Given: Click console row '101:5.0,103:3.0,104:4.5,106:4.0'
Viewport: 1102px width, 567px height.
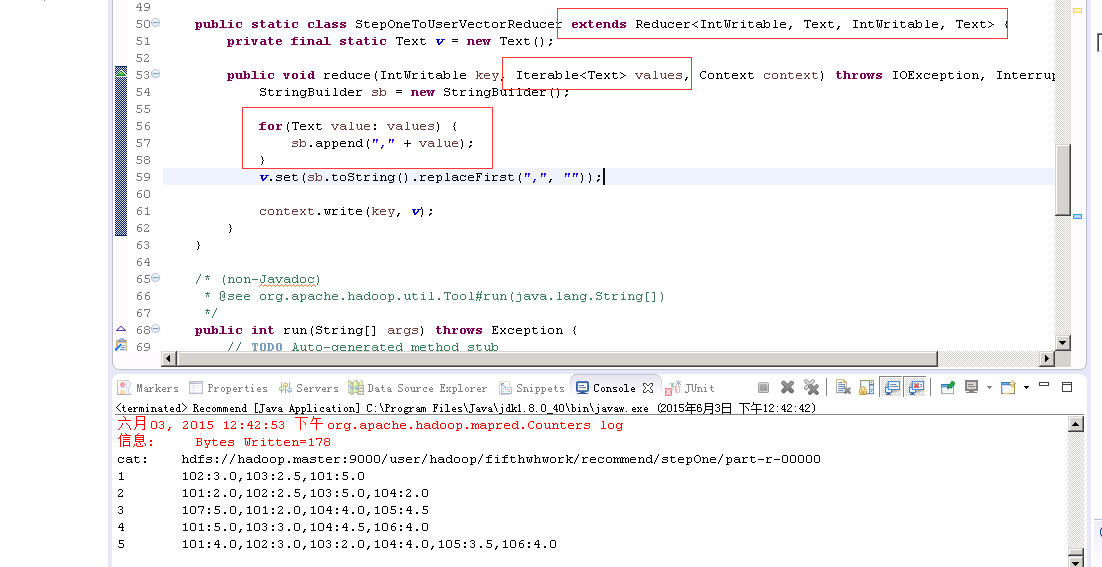Looking at the screenshot, I should tap(305, 527).
